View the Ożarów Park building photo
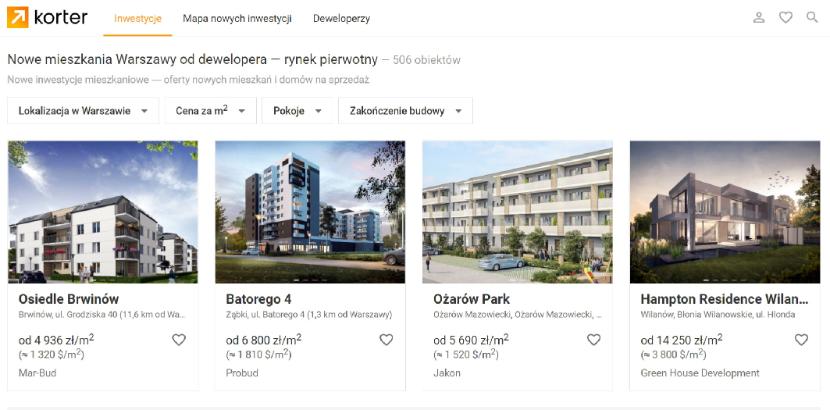 (x=517, y=212)
